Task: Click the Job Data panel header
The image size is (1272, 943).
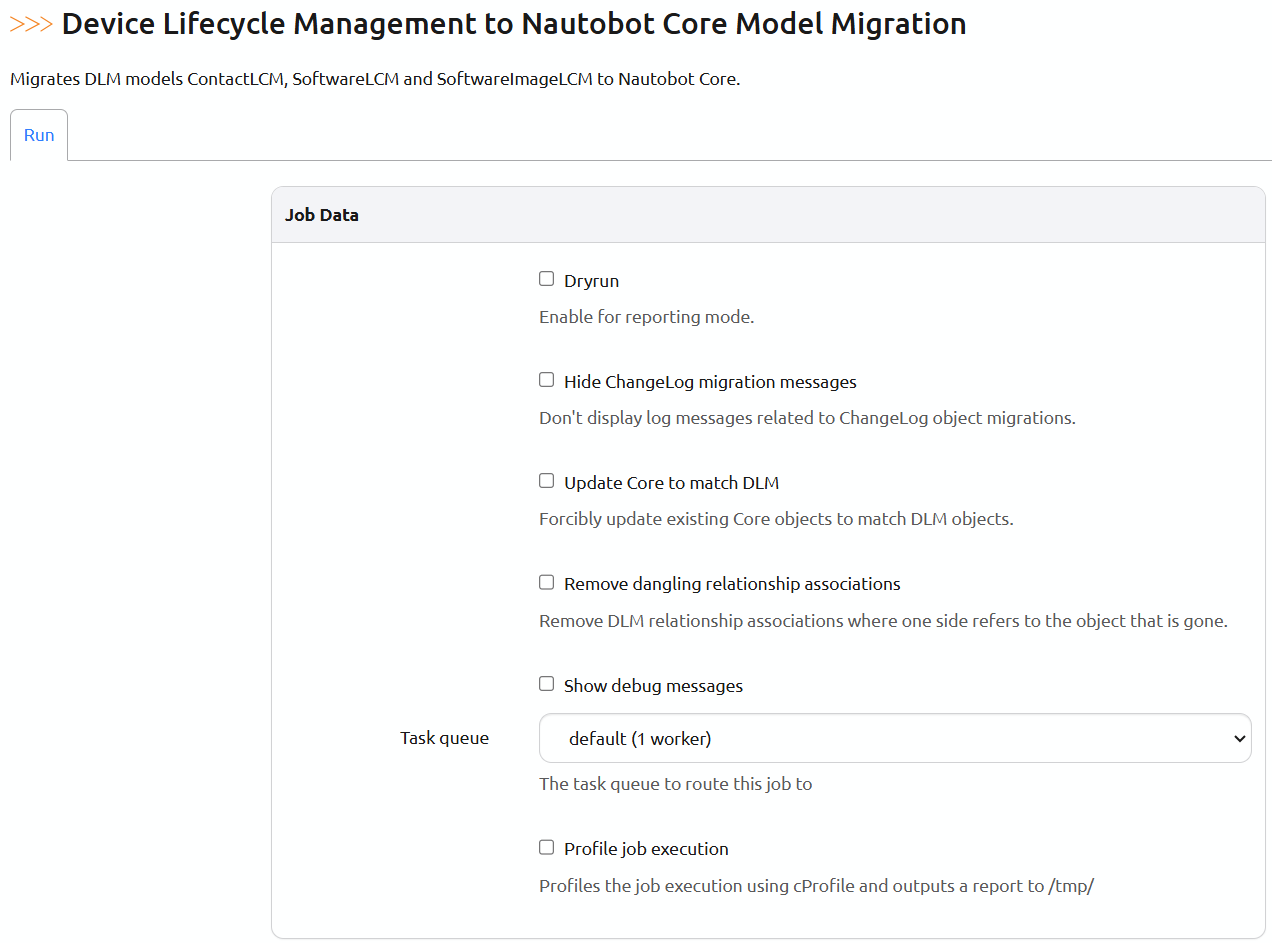Action: (321, 215)
